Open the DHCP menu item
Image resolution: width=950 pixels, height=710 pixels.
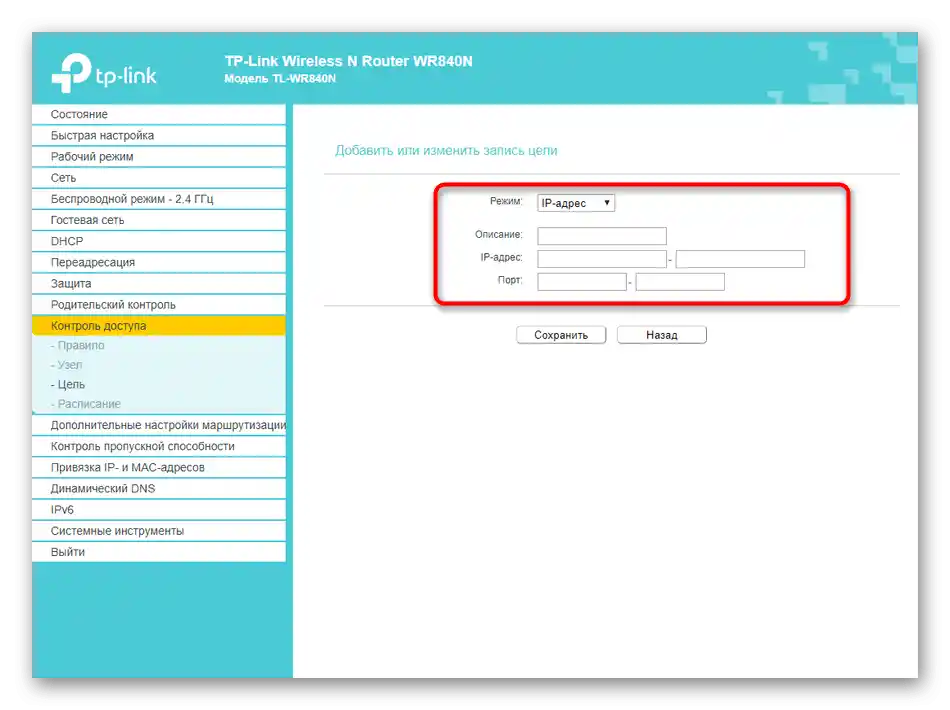[159, 242]
